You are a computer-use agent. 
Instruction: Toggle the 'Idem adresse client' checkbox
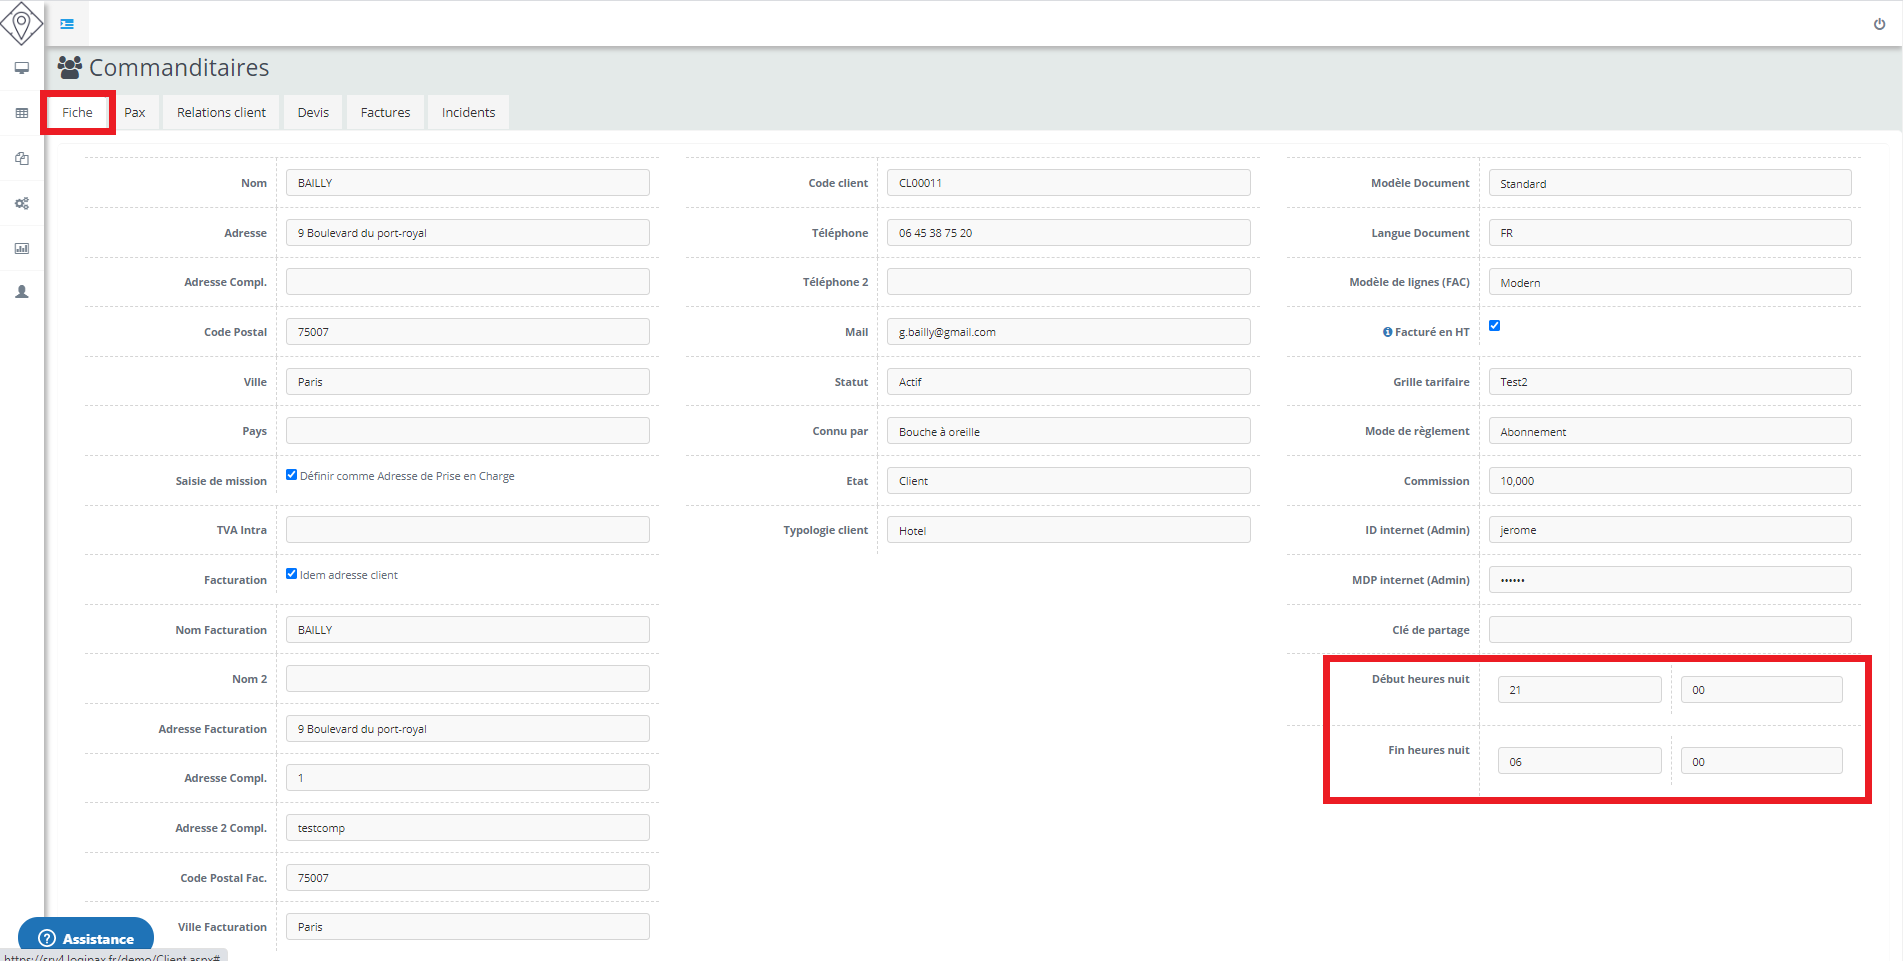point(291,574)
